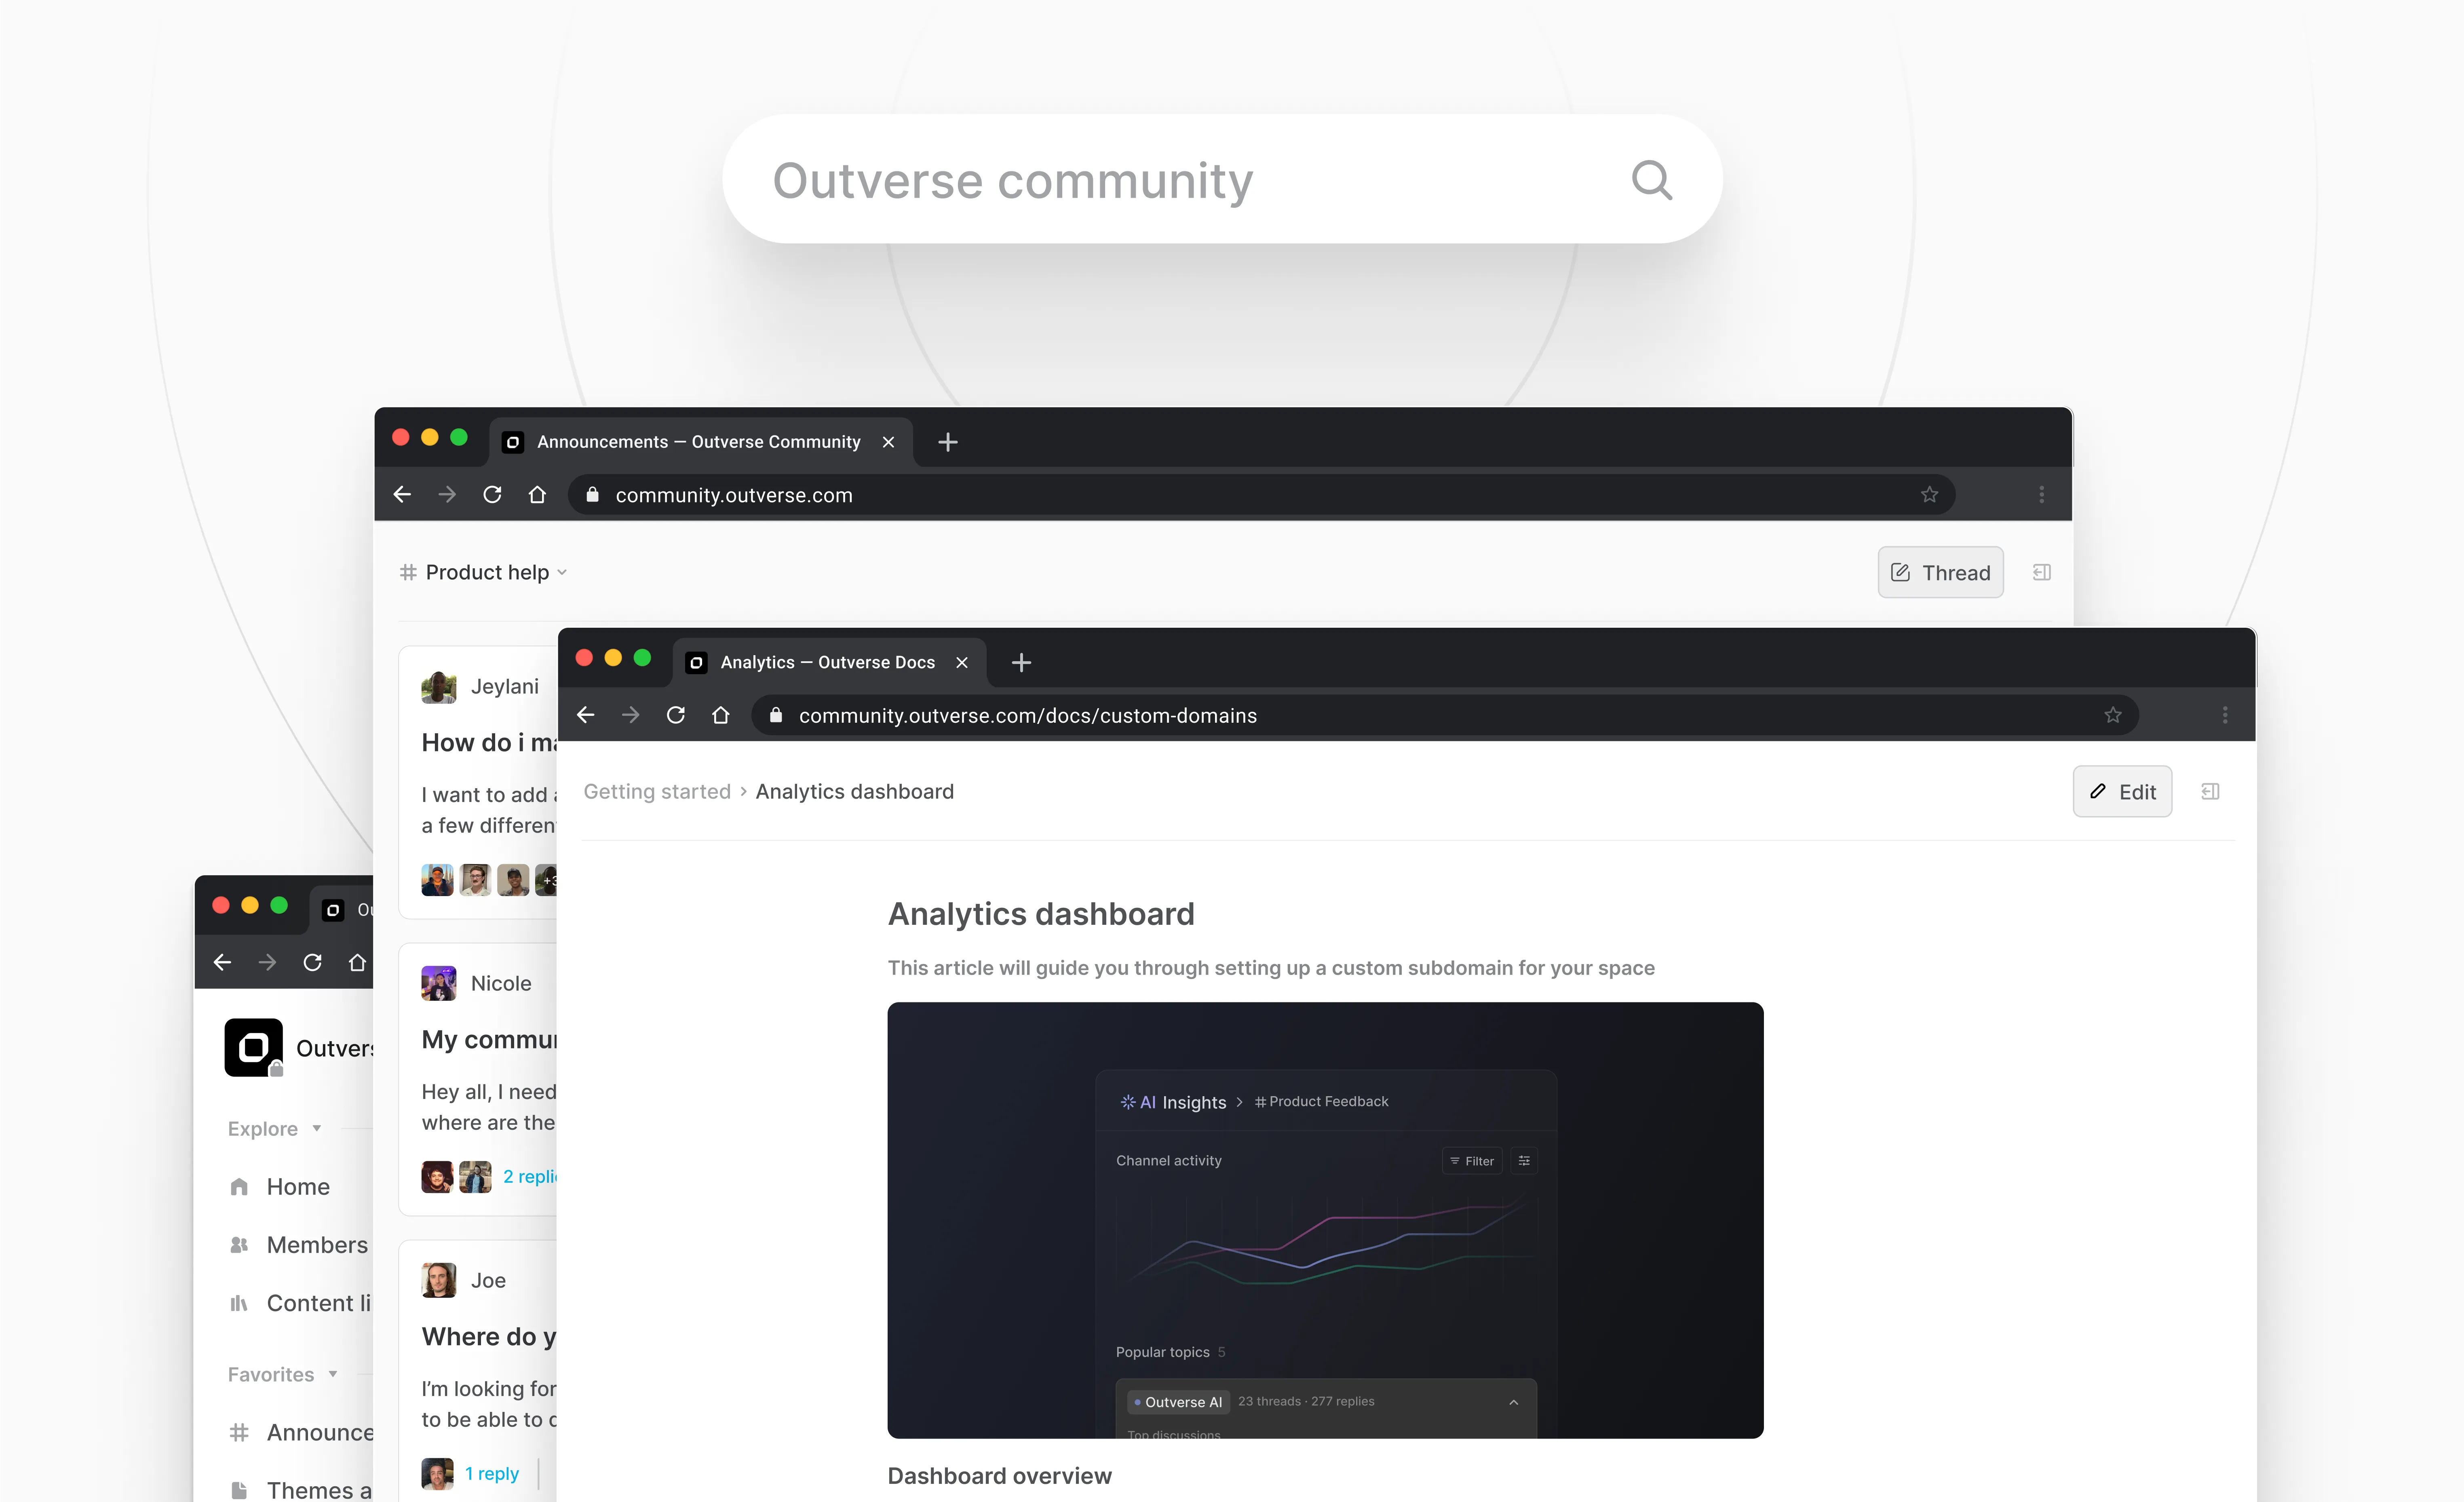Viewport: 2464px width, 1502px height.
Task: Reload the leftmost browser window page
Action: click(312, 962)
